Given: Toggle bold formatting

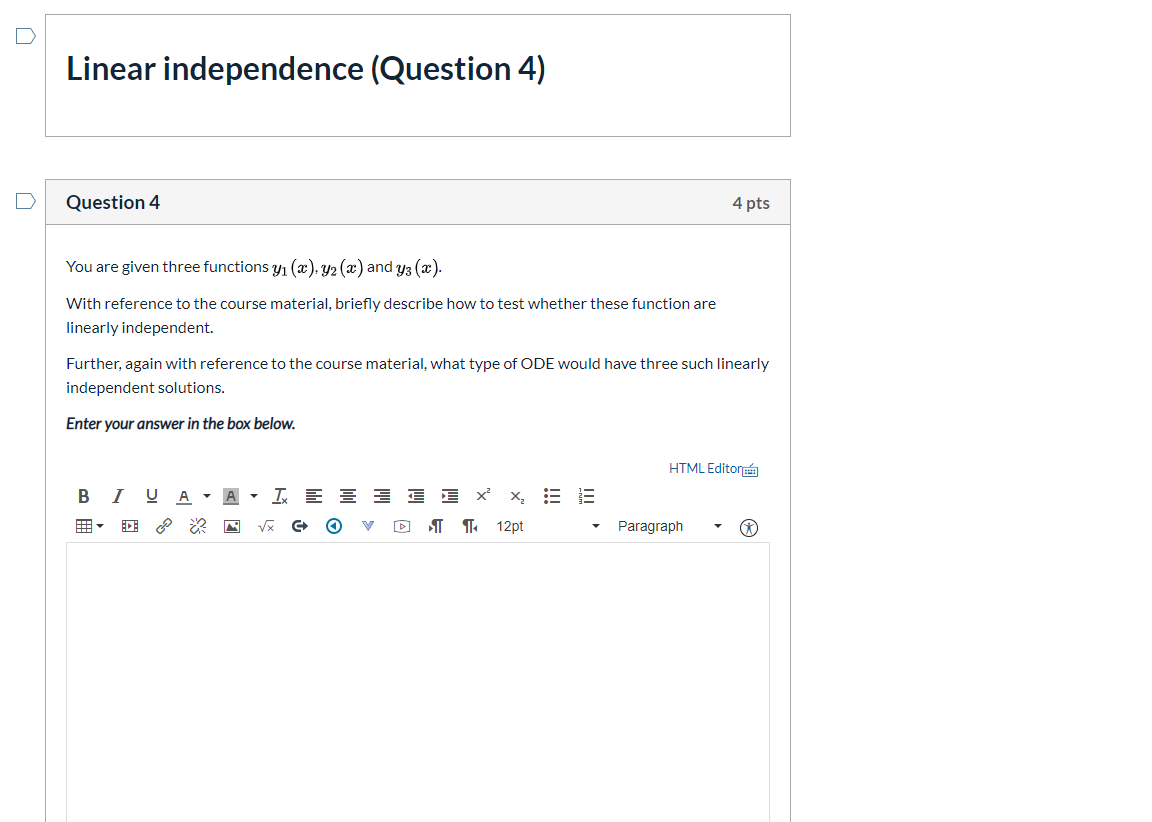Looking at the screenshot, I should tap(83, 496).
